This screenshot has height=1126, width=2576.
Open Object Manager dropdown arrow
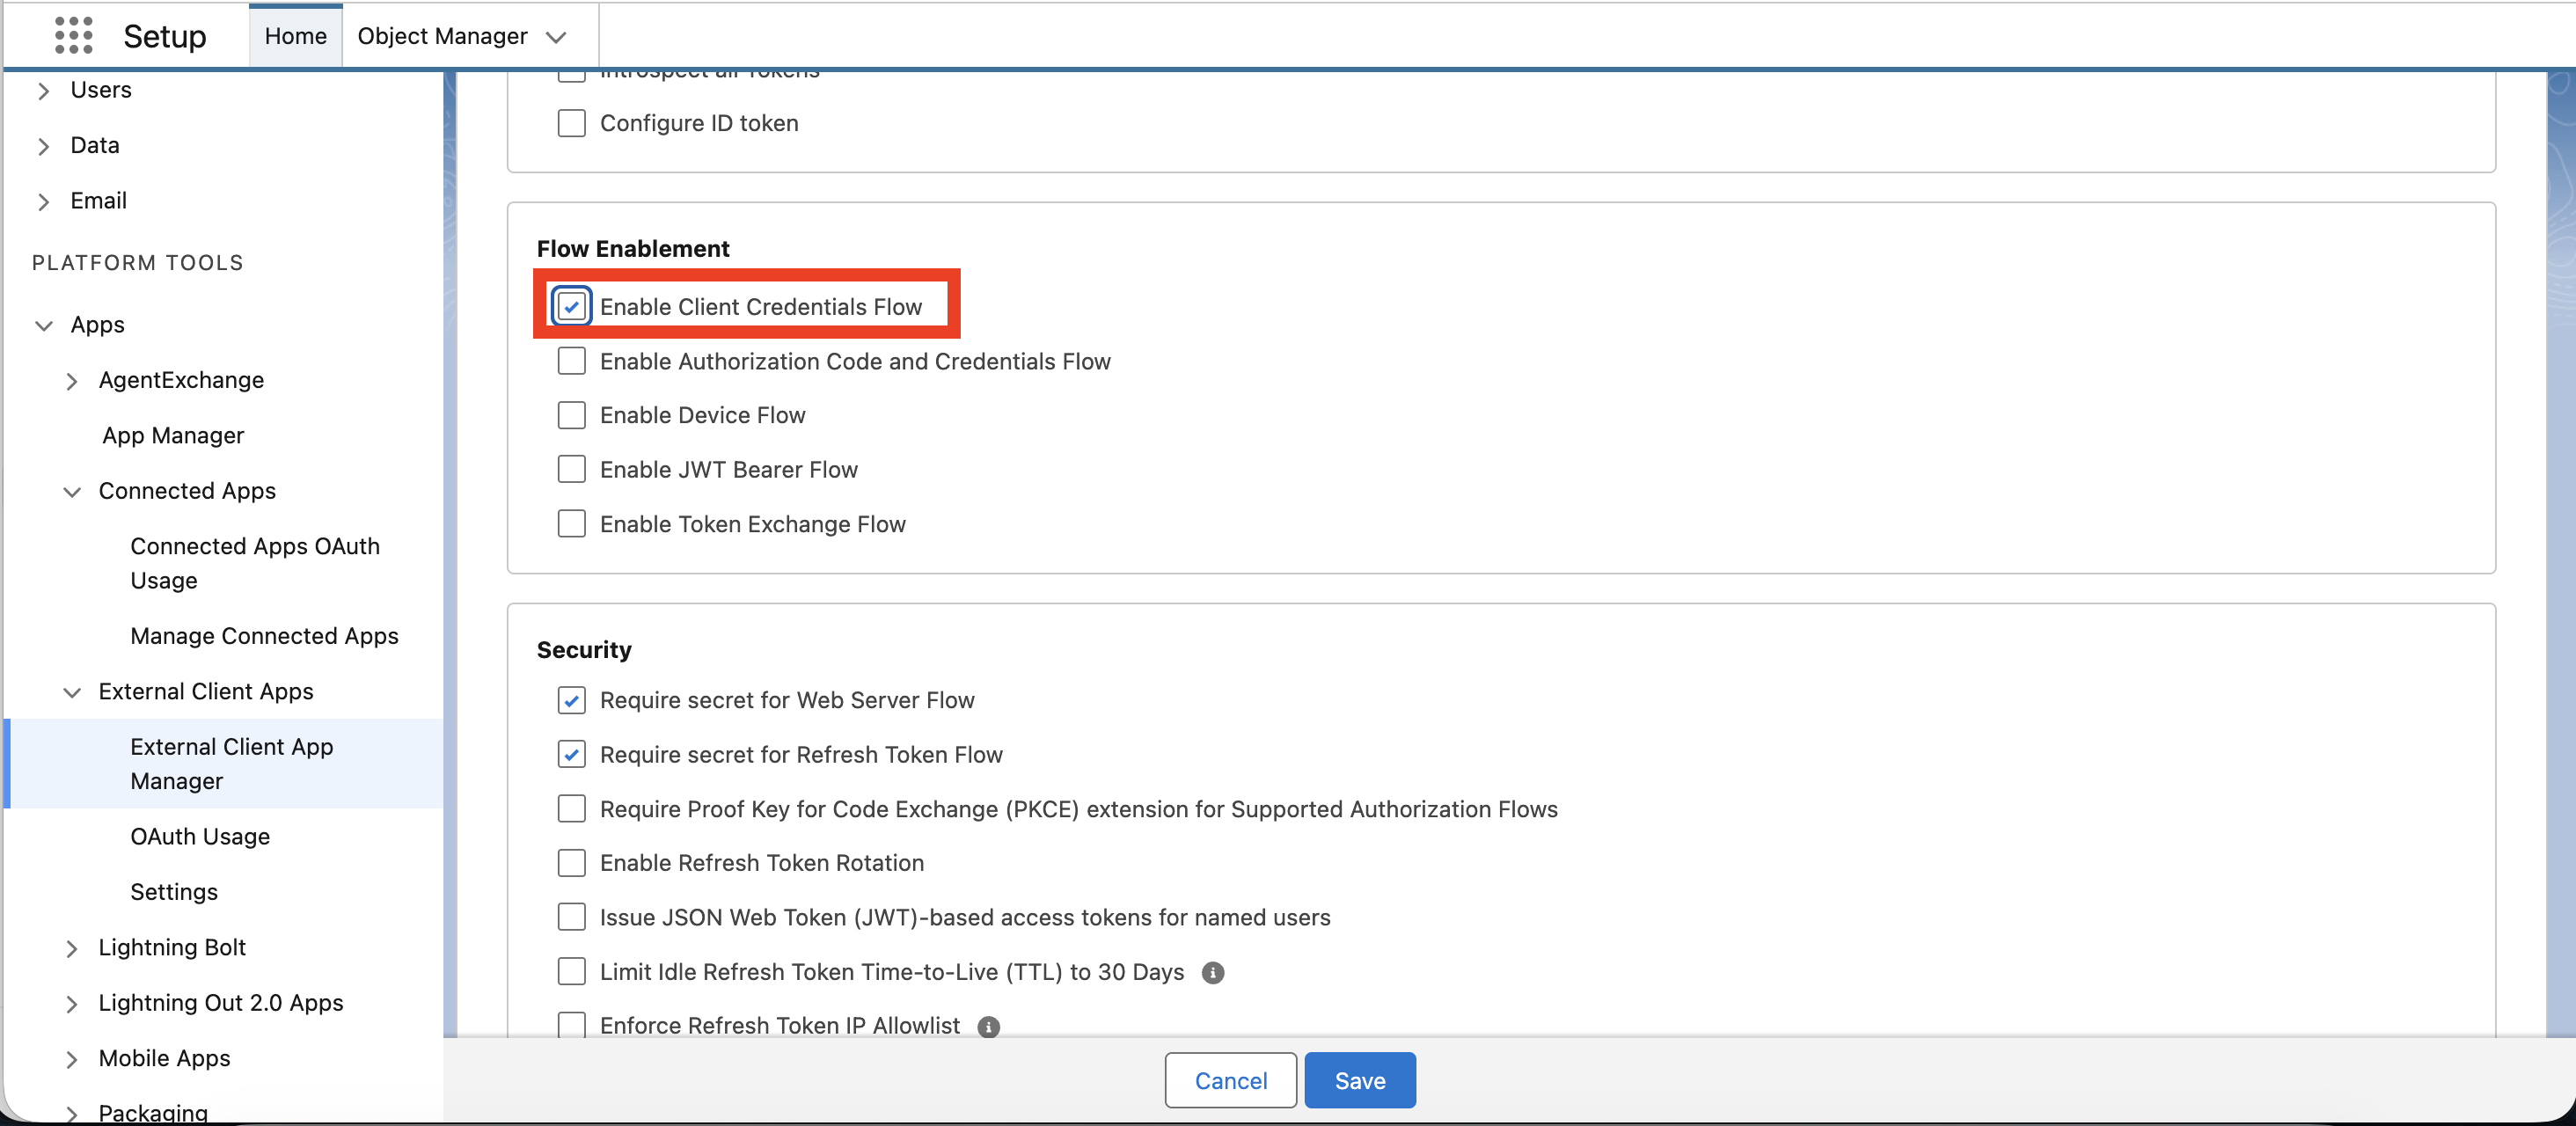click(556, 37)
